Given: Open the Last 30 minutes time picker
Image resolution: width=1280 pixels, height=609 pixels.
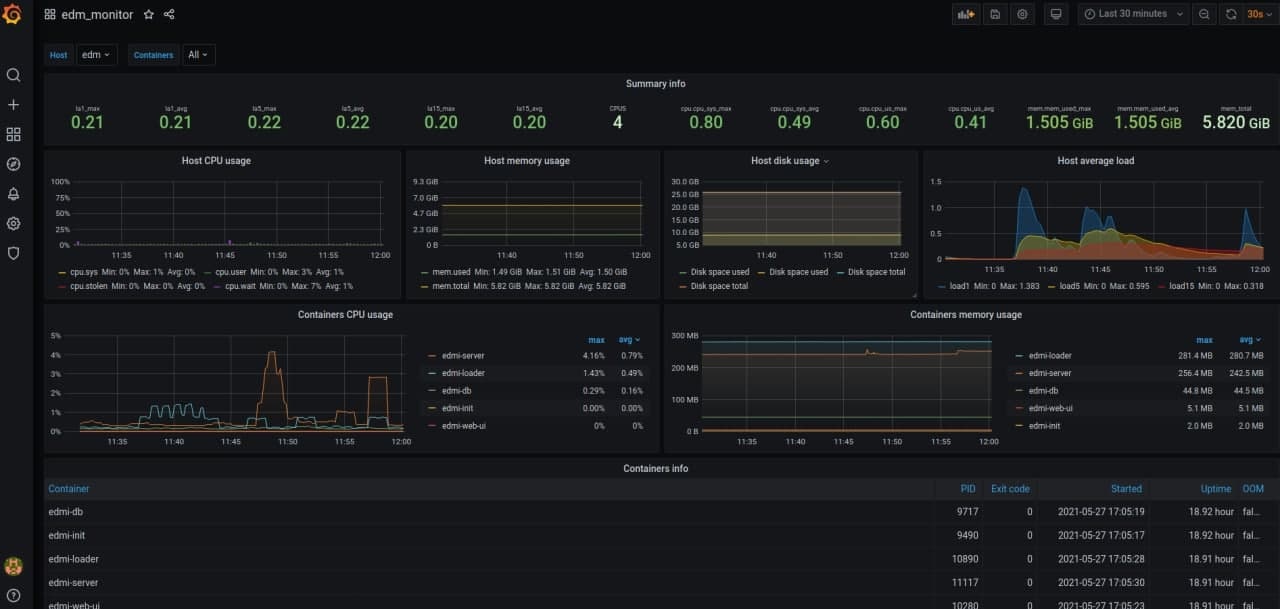Looking at the screenshot, I should (x=1133, y=14).
